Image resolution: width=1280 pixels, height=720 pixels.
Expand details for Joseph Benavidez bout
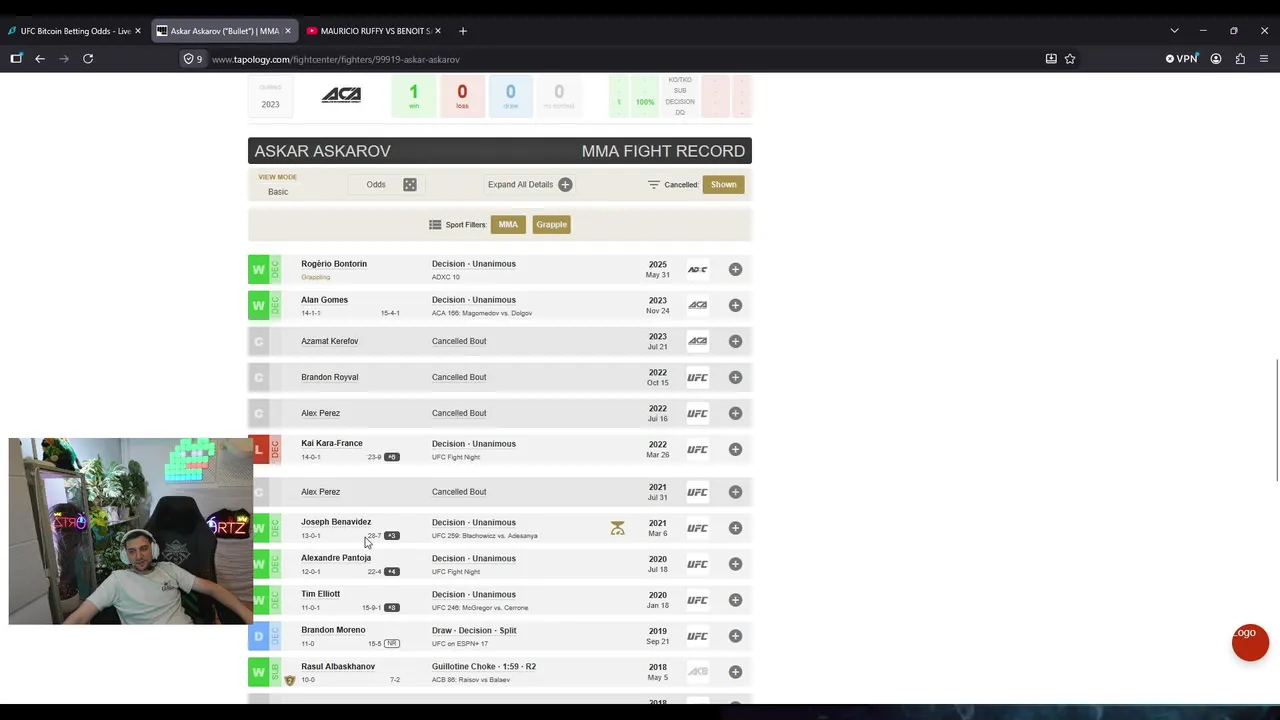(735, 528)
